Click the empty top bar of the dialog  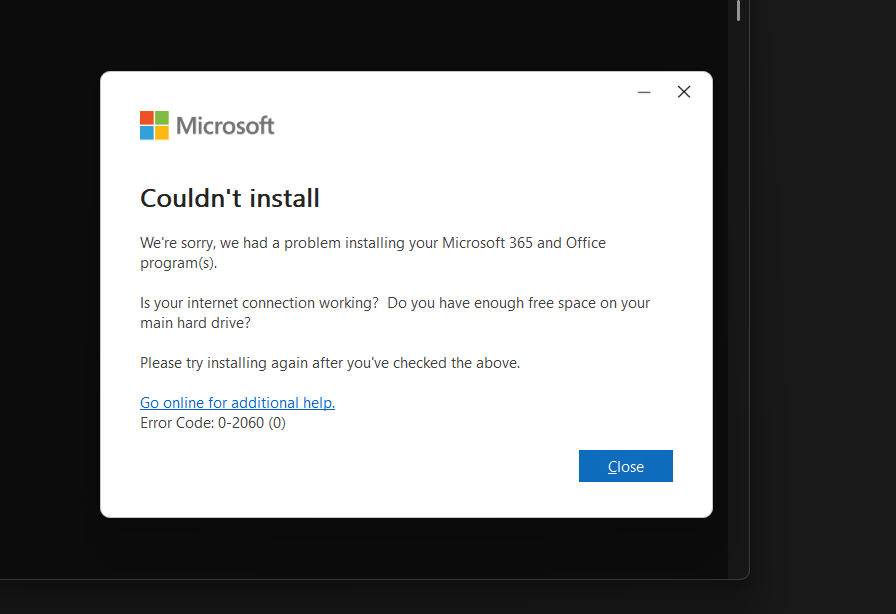click(400, 88)
